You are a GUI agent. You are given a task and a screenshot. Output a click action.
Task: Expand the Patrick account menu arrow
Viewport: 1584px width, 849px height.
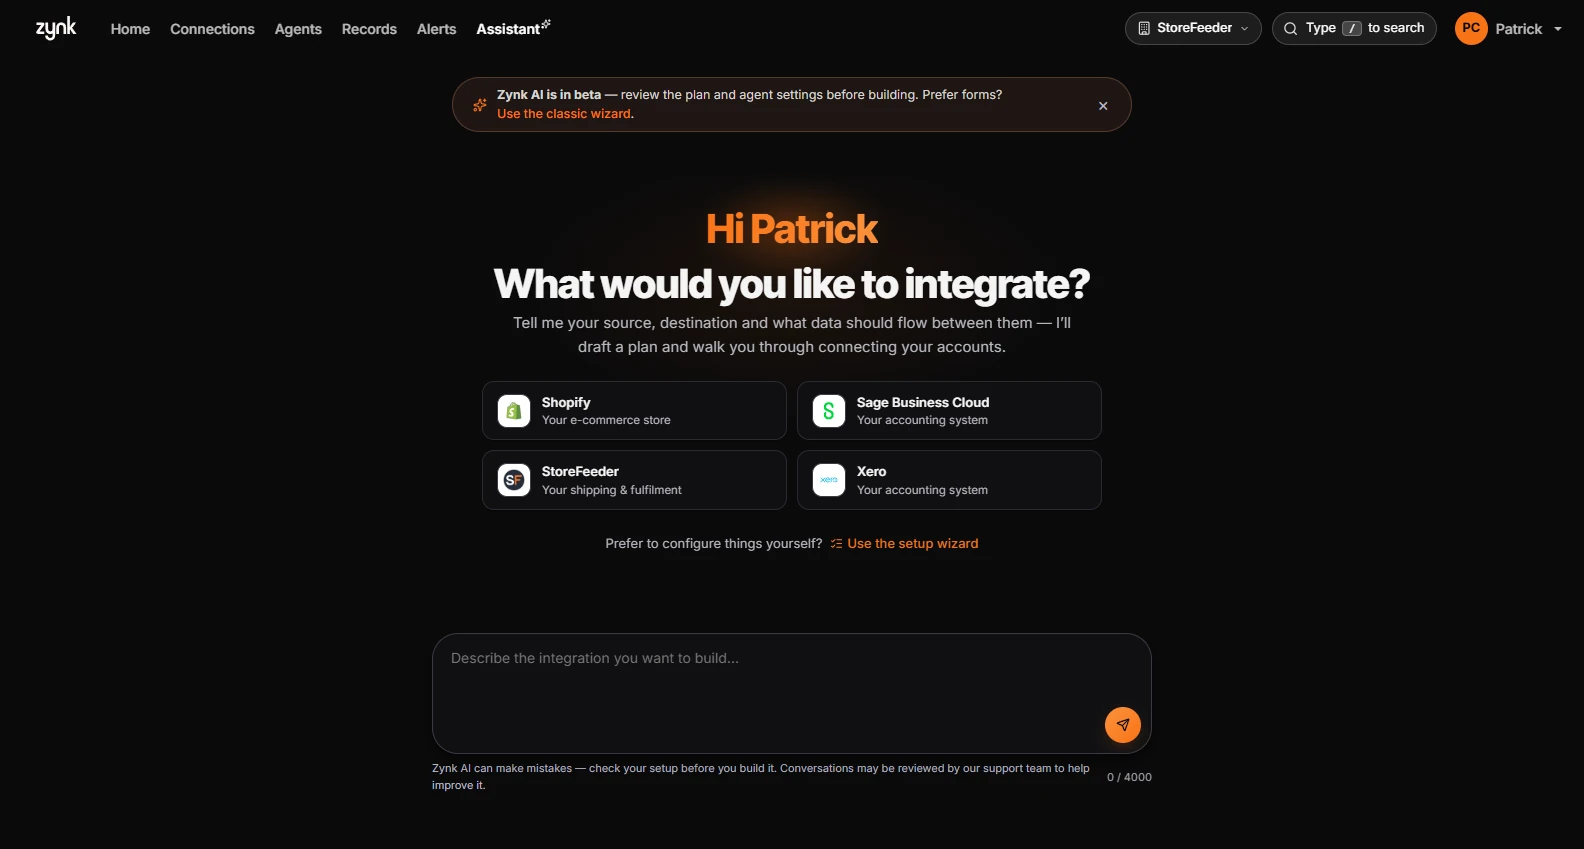pos(1558,29)
